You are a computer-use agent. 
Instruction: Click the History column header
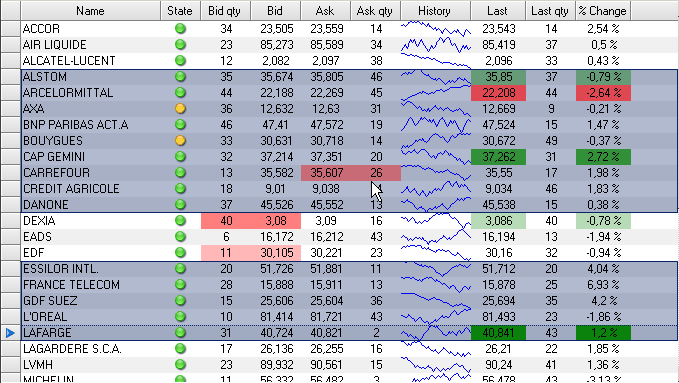(x=435, y=11)
